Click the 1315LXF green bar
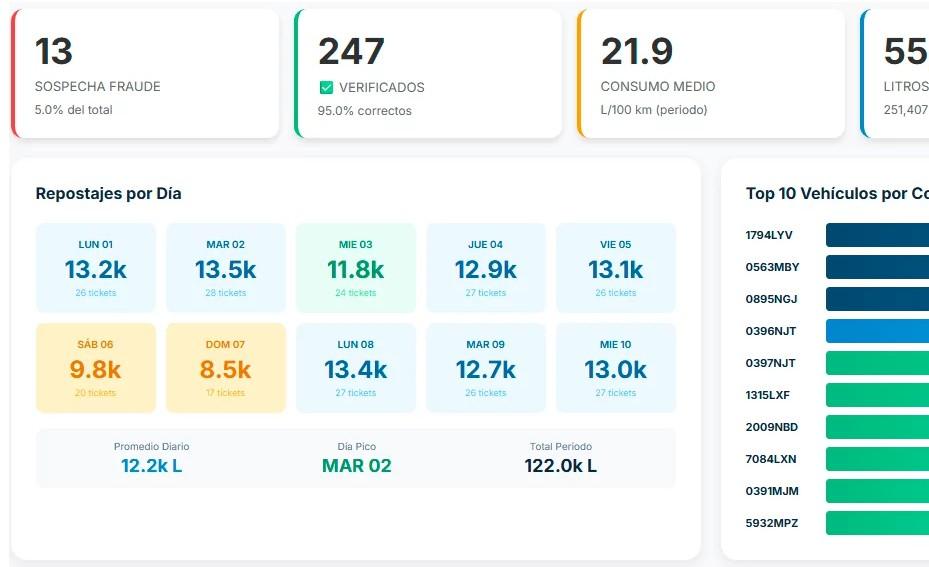This screenshot has height=567, width=929. [x=877, y=395]
